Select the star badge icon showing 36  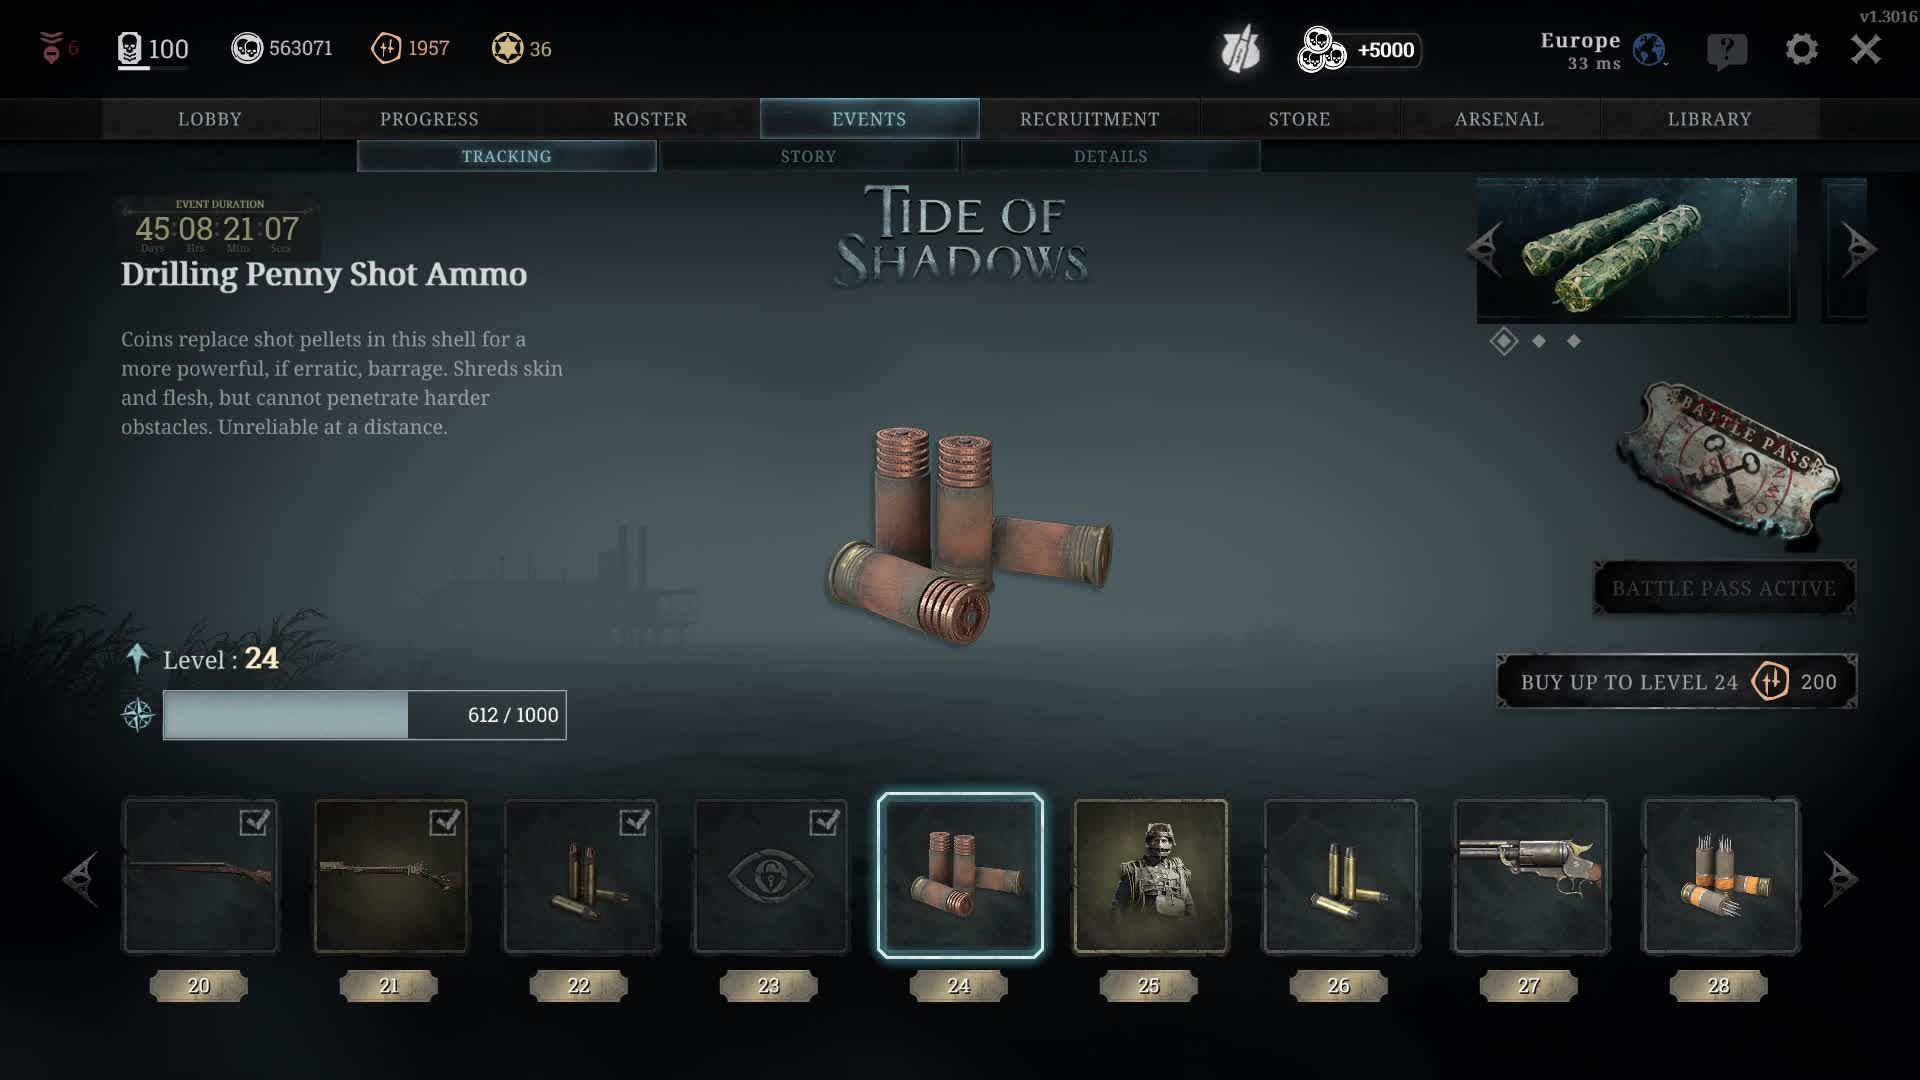(507, 48)
